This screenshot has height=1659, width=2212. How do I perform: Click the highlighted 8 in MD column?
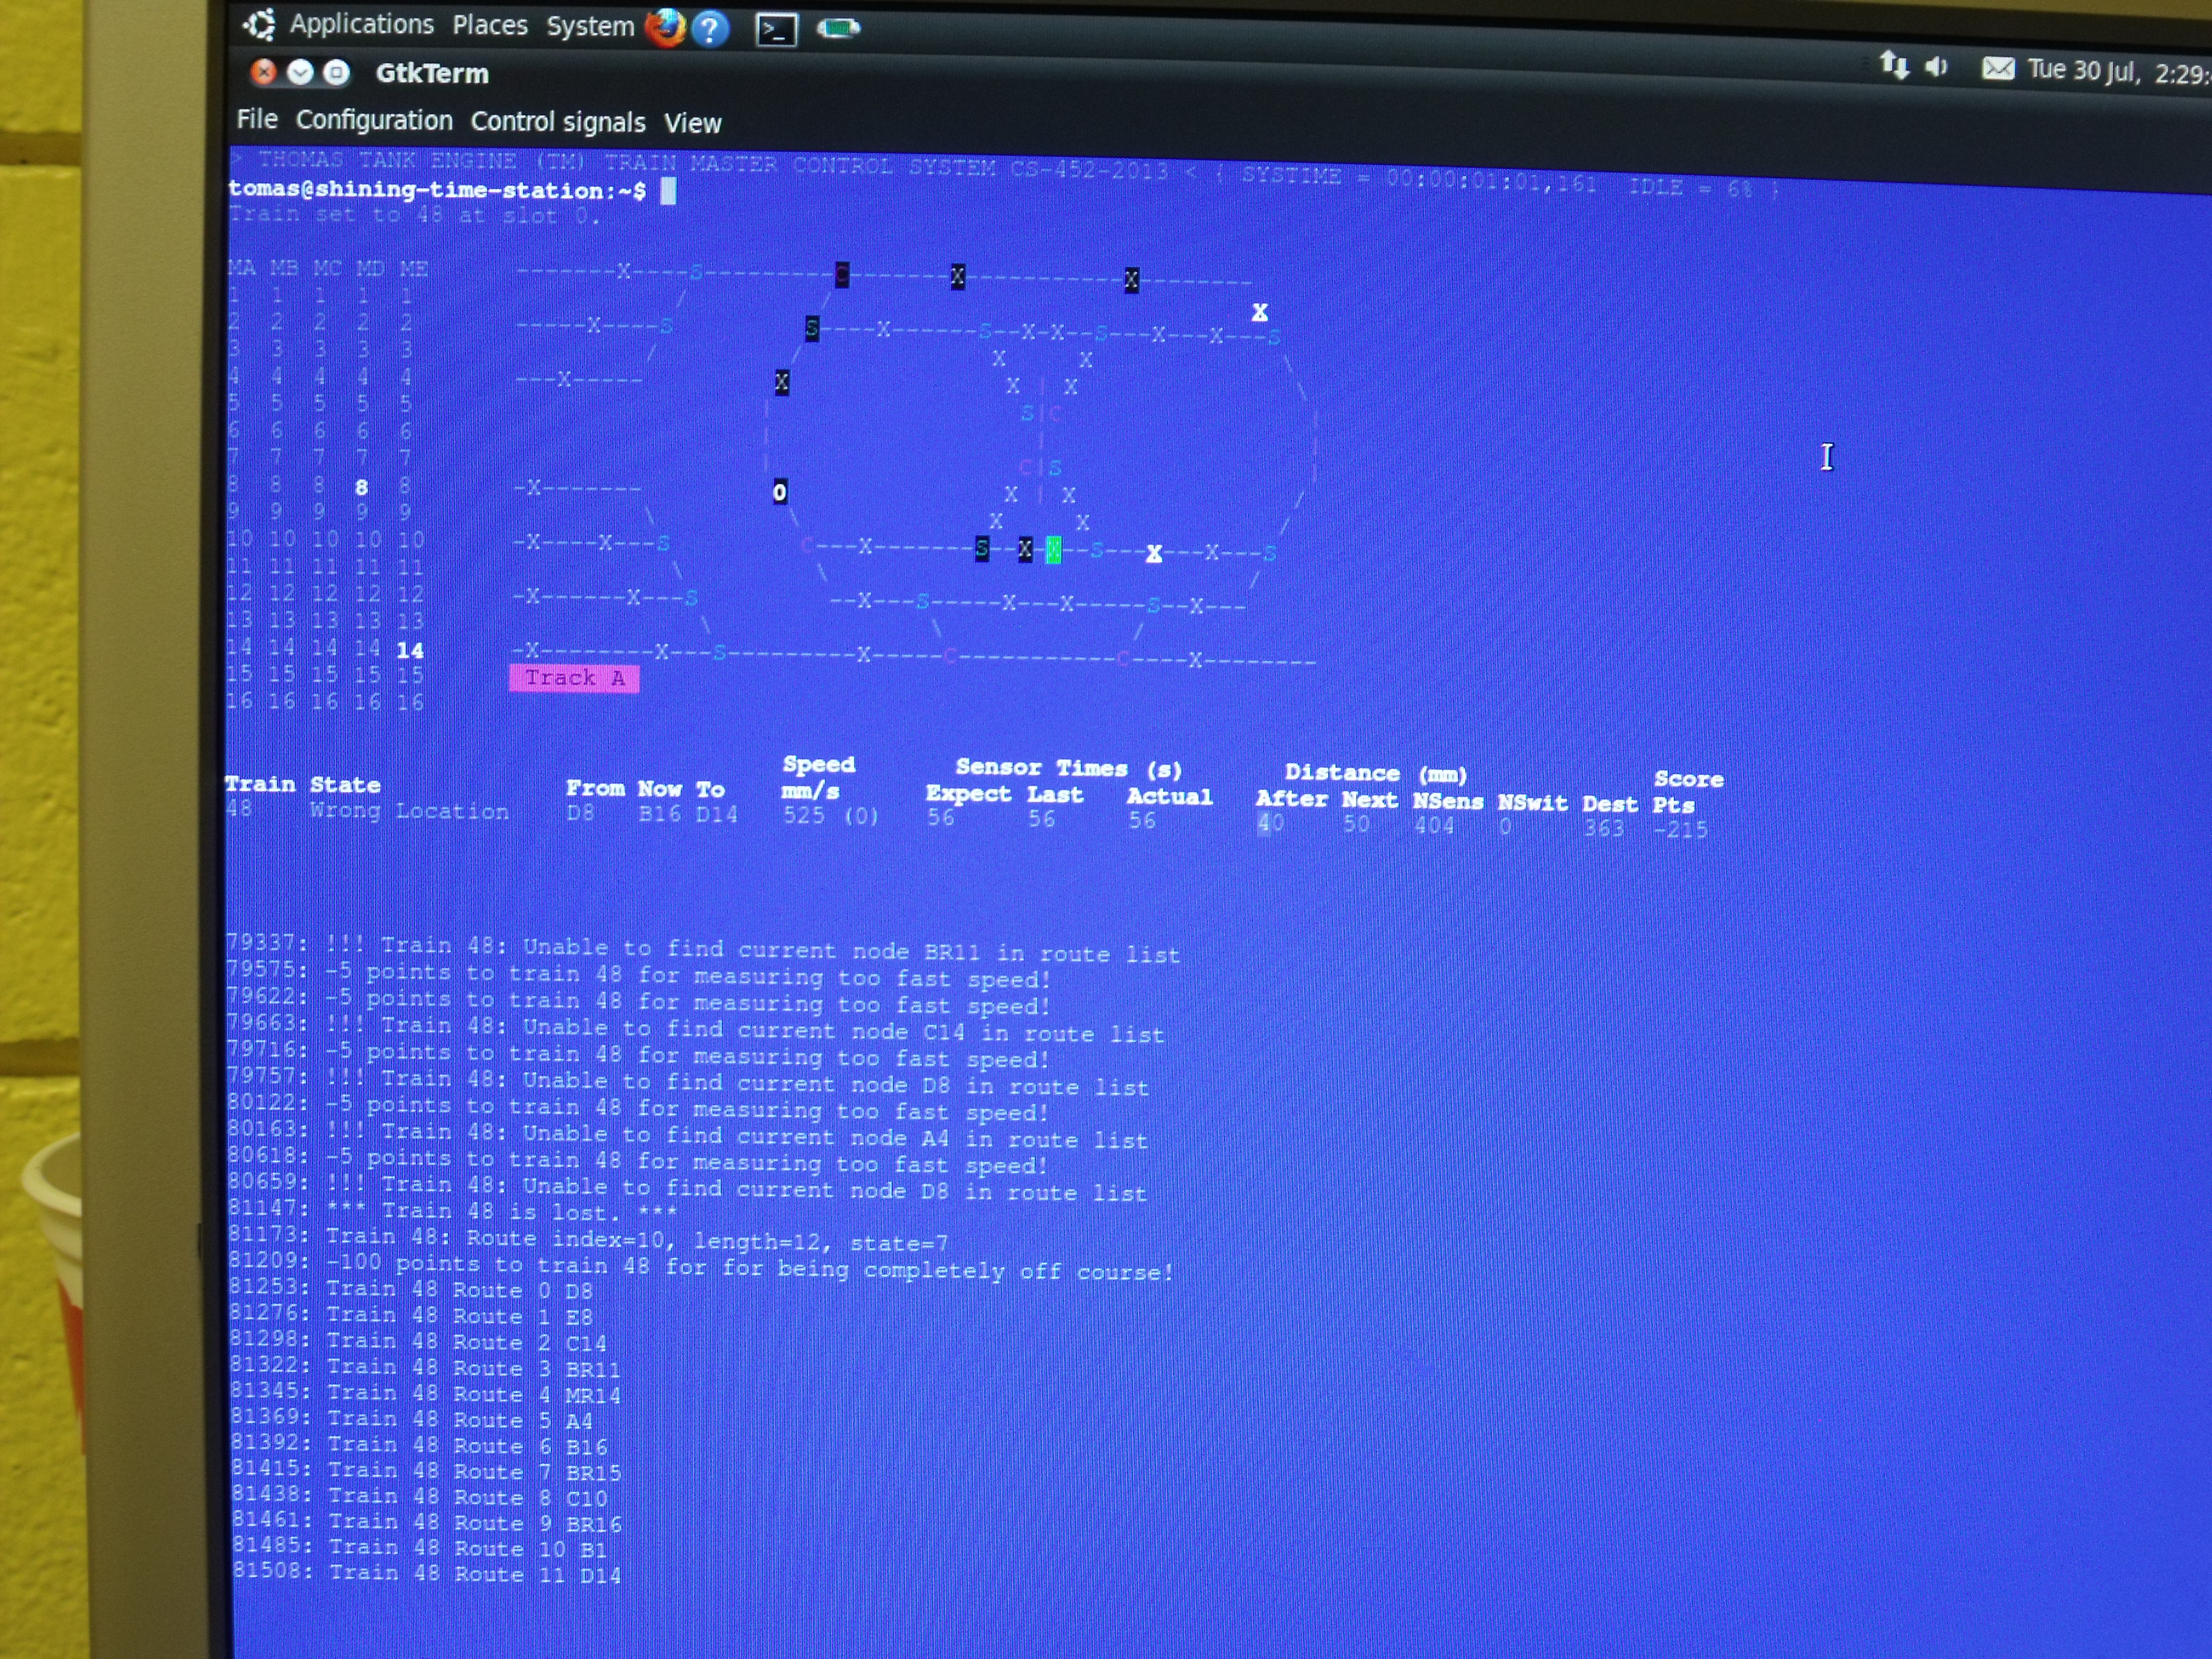coord(361,488)
